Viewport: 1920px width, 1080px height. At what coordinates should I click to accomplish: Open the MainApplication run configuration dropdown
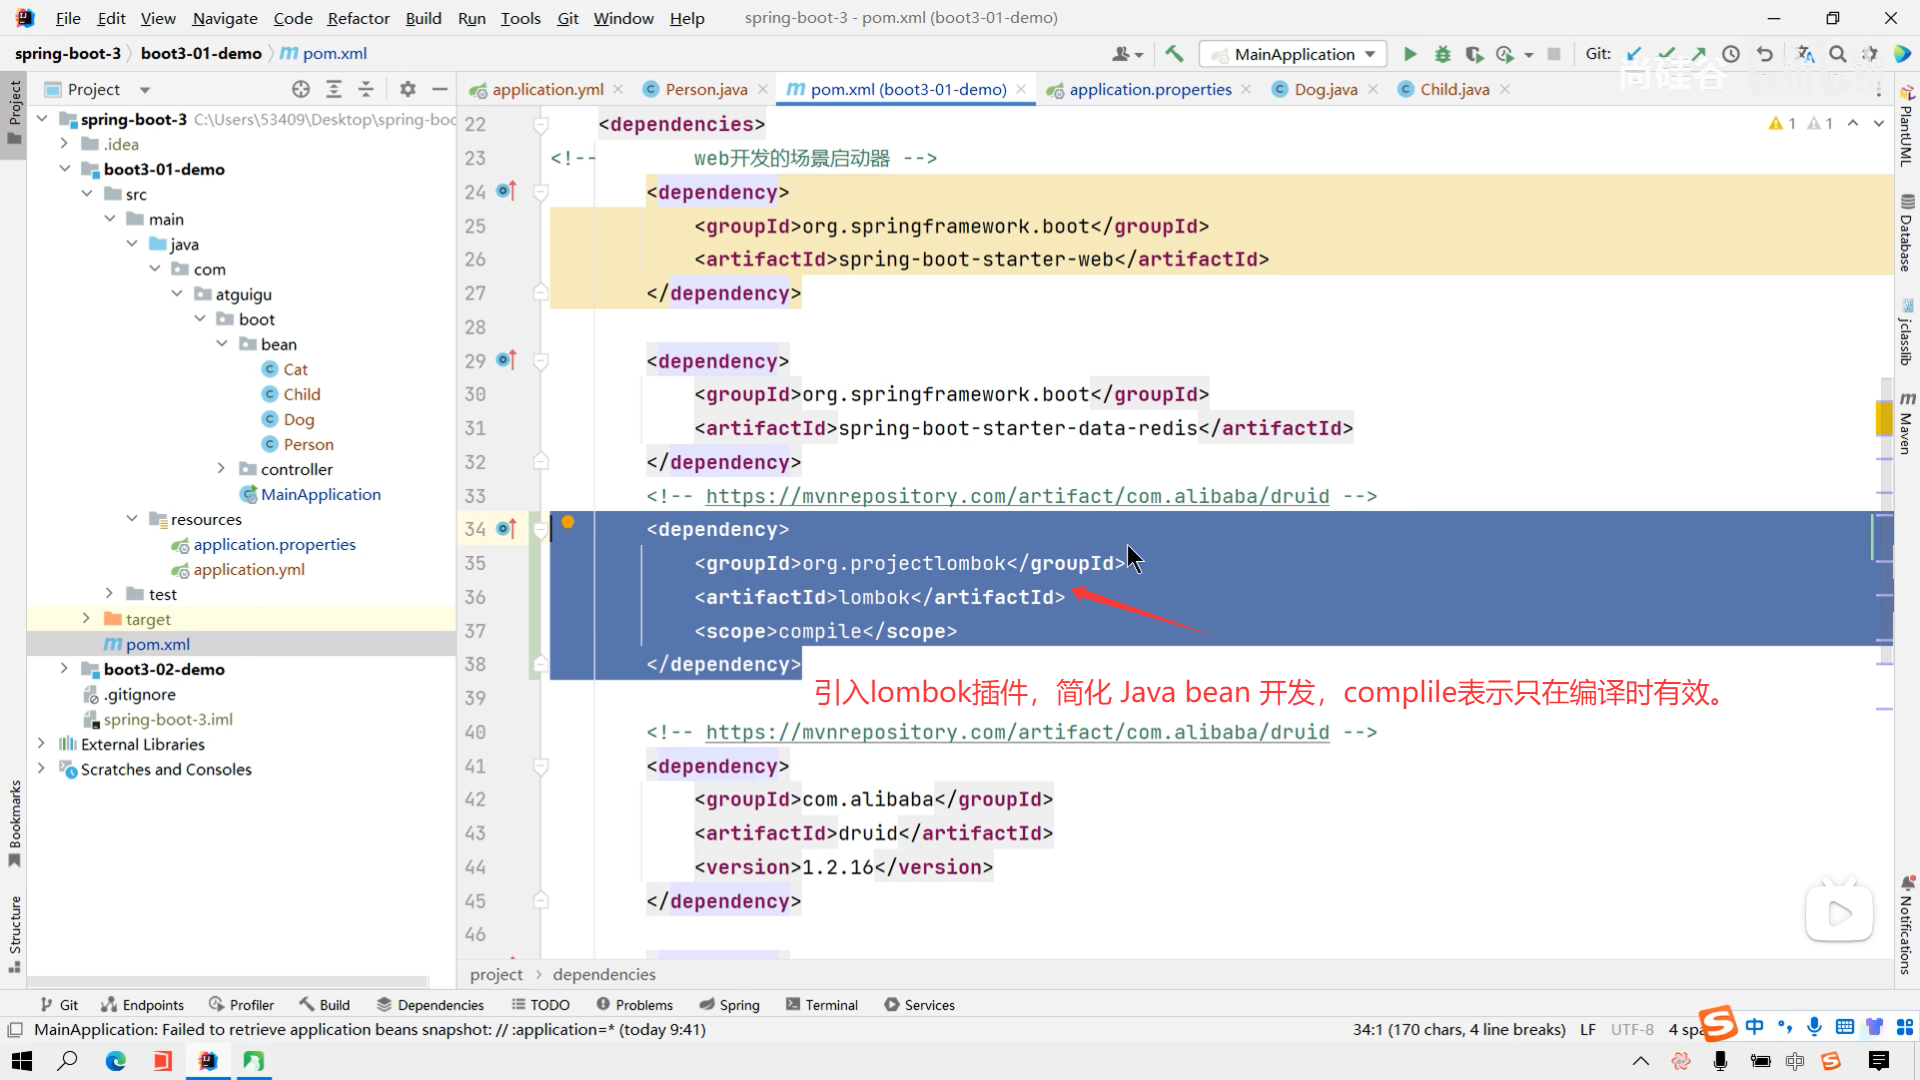pos(1294,54)
